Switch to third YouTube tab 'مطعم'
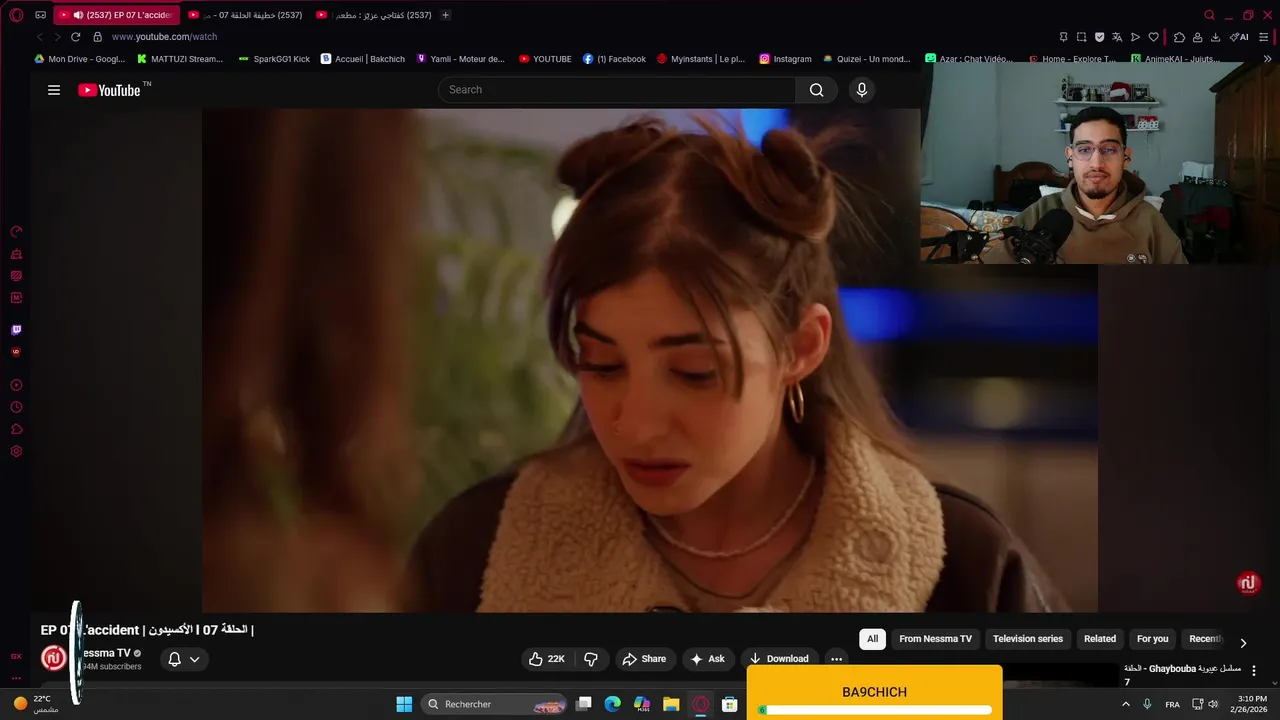The height and width of the screenshot is (720, 1280). 373,15
